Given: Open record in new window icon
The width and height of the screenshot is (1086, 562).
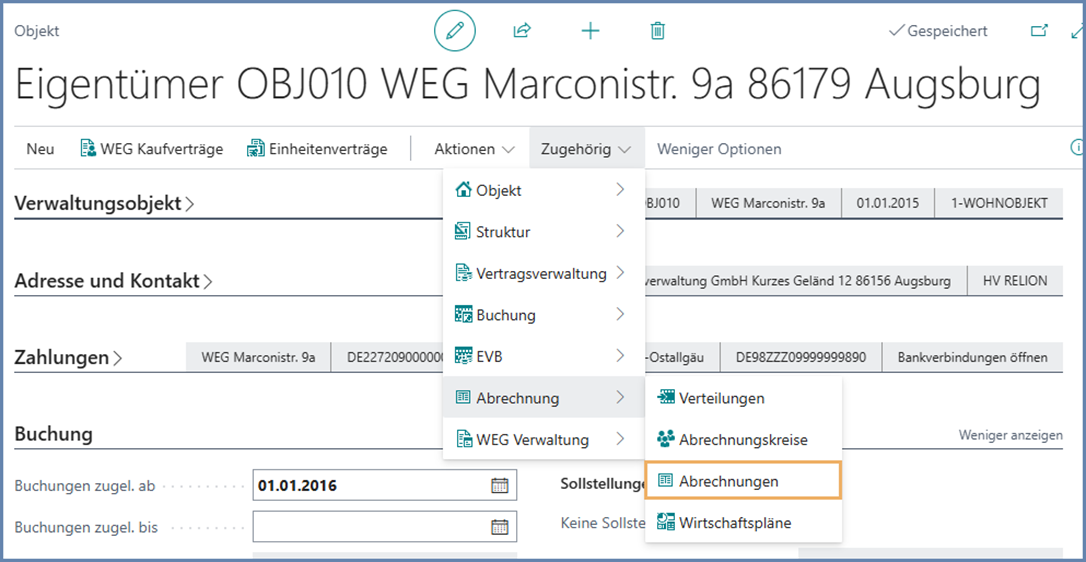Looking at the screenshot, I should coord(1040,31).
